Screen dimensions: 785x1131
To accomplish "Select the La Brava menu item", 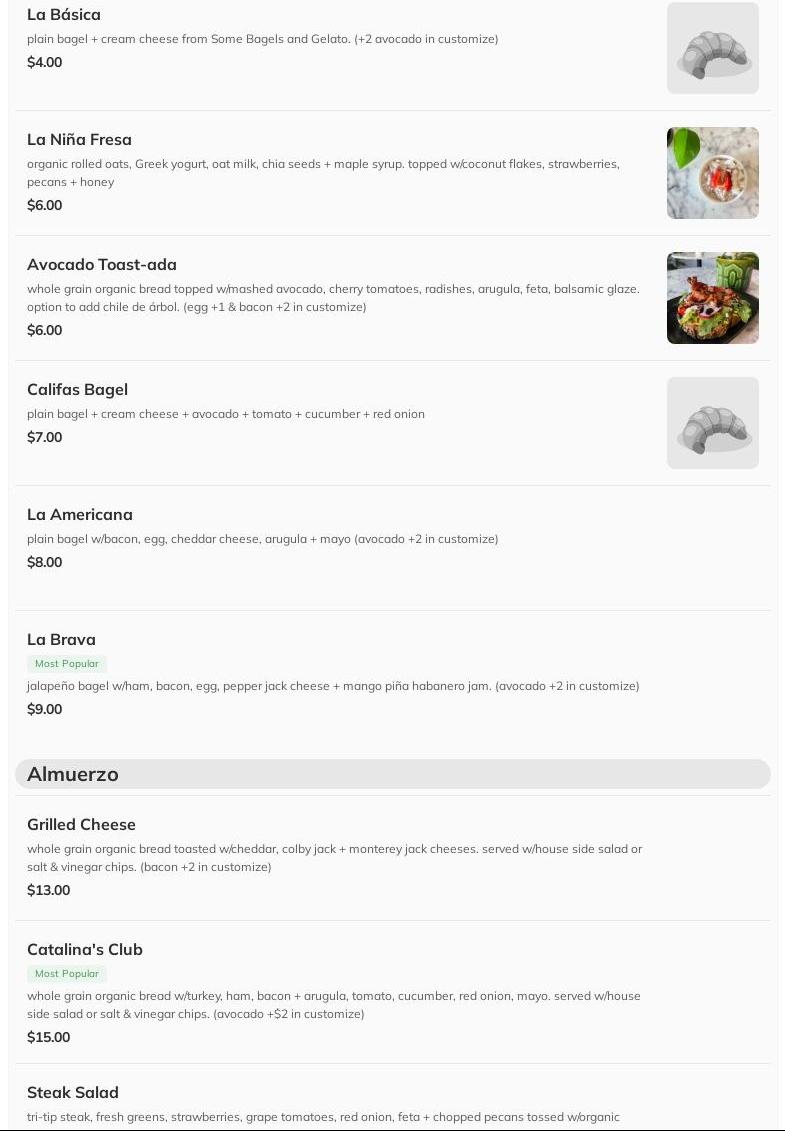I will 61,640.
